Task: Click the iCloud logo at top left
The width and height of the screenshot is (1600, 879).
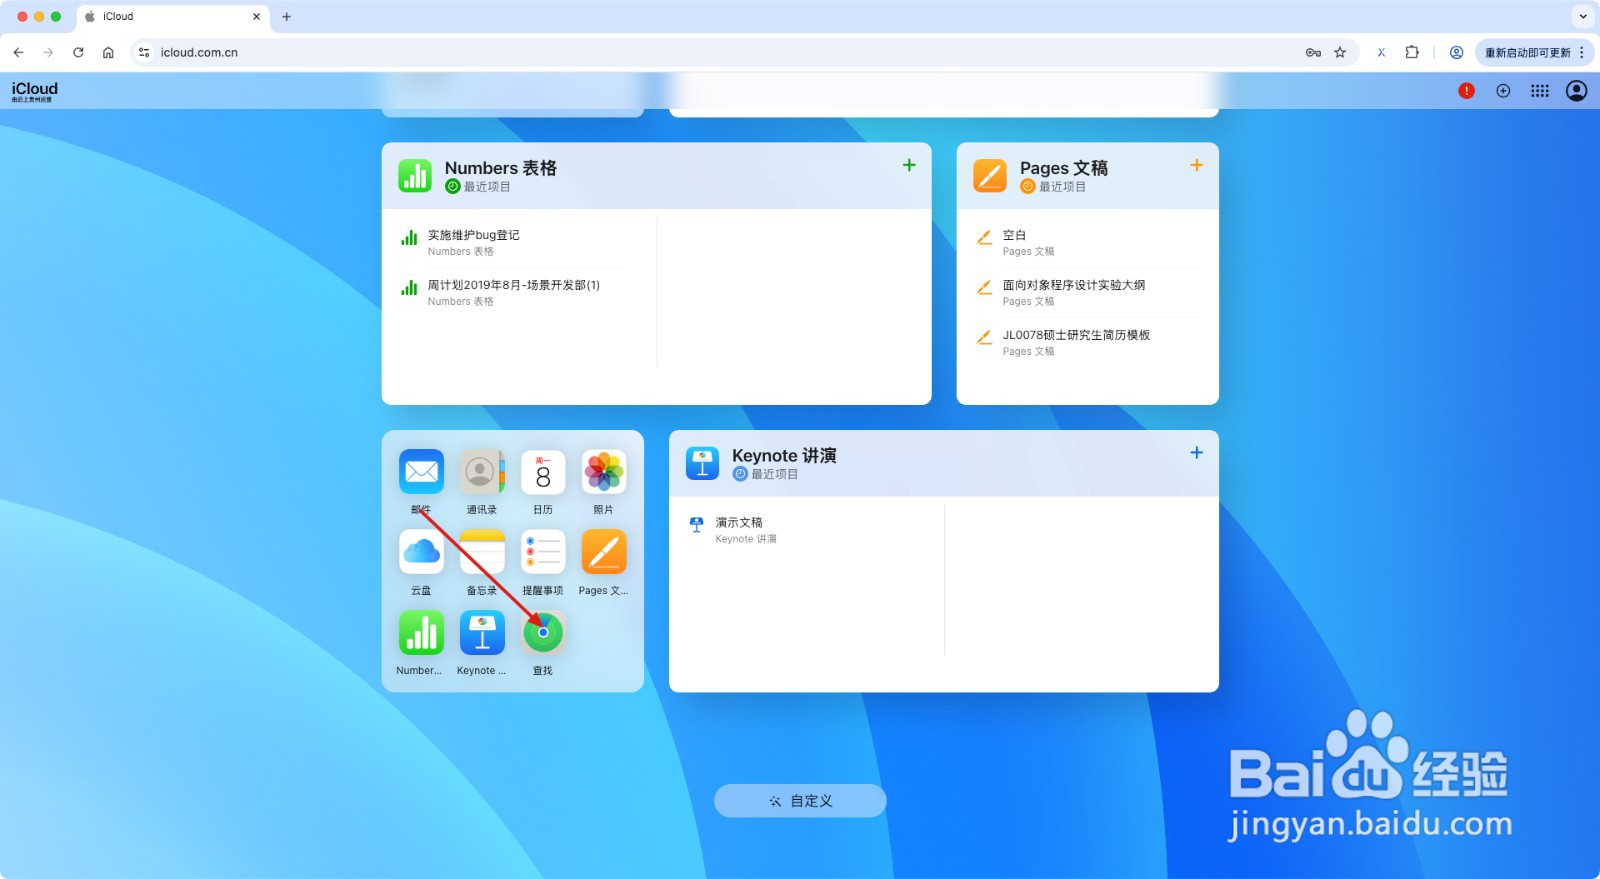Action: pyautogui.click(x=35, y=91)
